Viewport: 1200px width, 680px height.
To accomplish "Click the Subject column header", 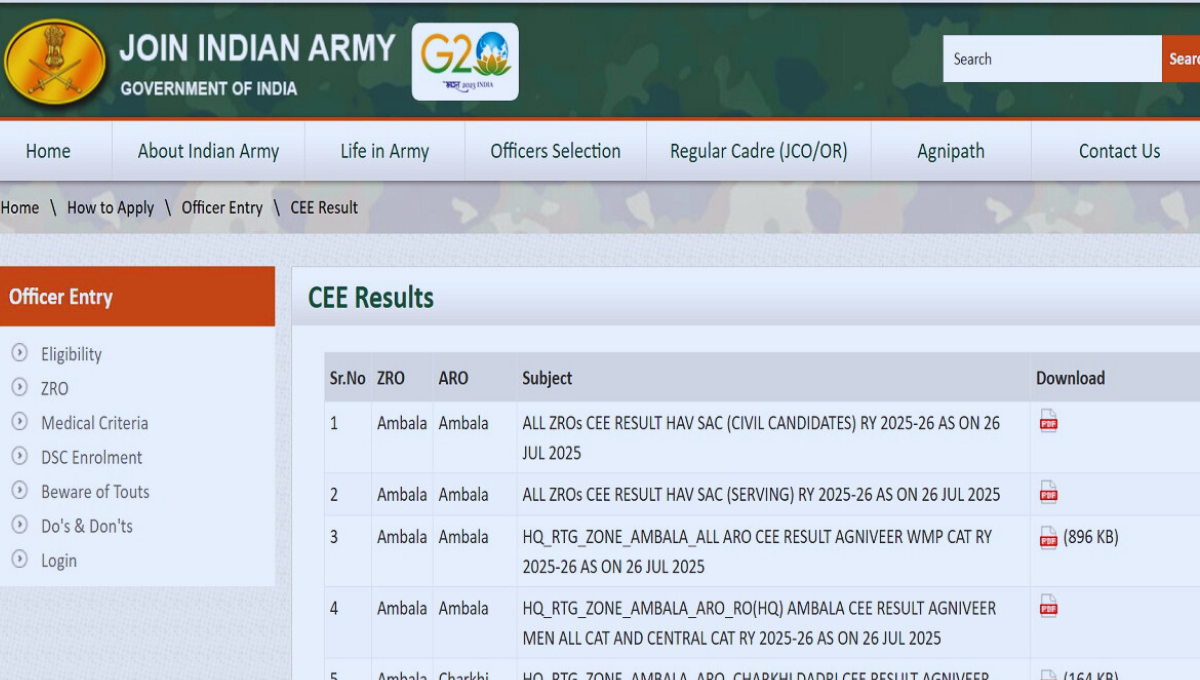I will click(x=547, y=378).
